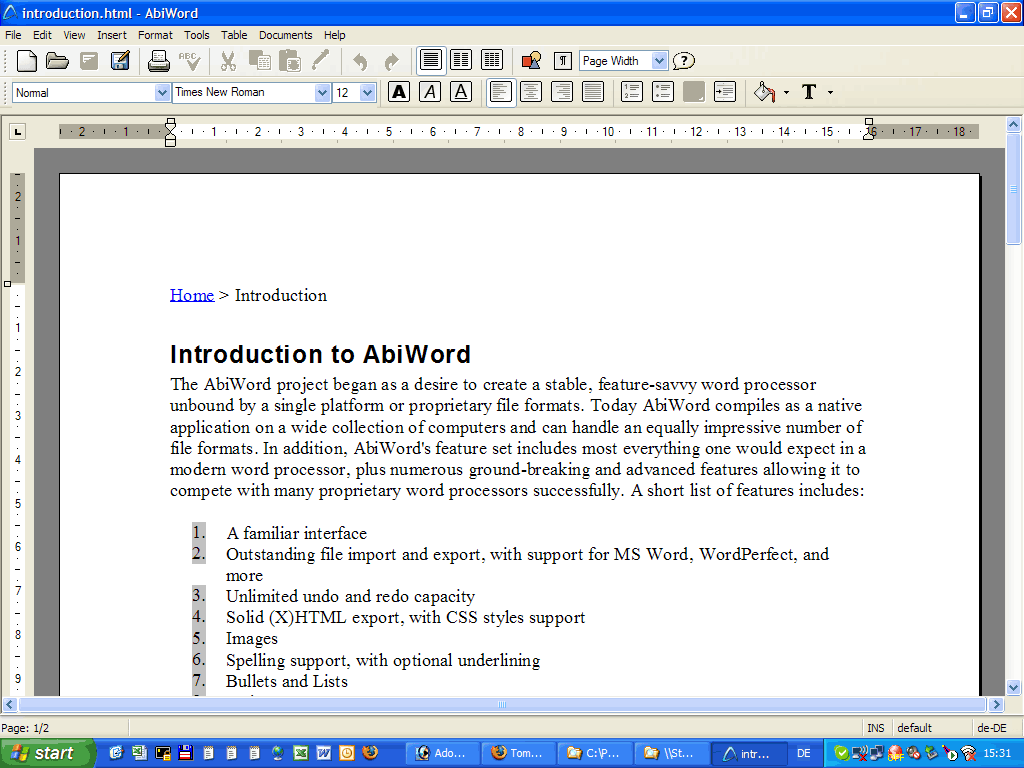Click the Word quick launch icon
This screenshot has width=1024, height=768.
tap(323, 753)
